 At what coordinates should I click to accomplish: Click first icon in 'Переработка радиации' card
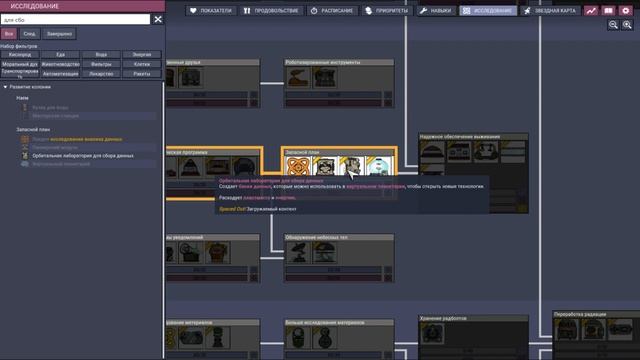coord(566,329)
